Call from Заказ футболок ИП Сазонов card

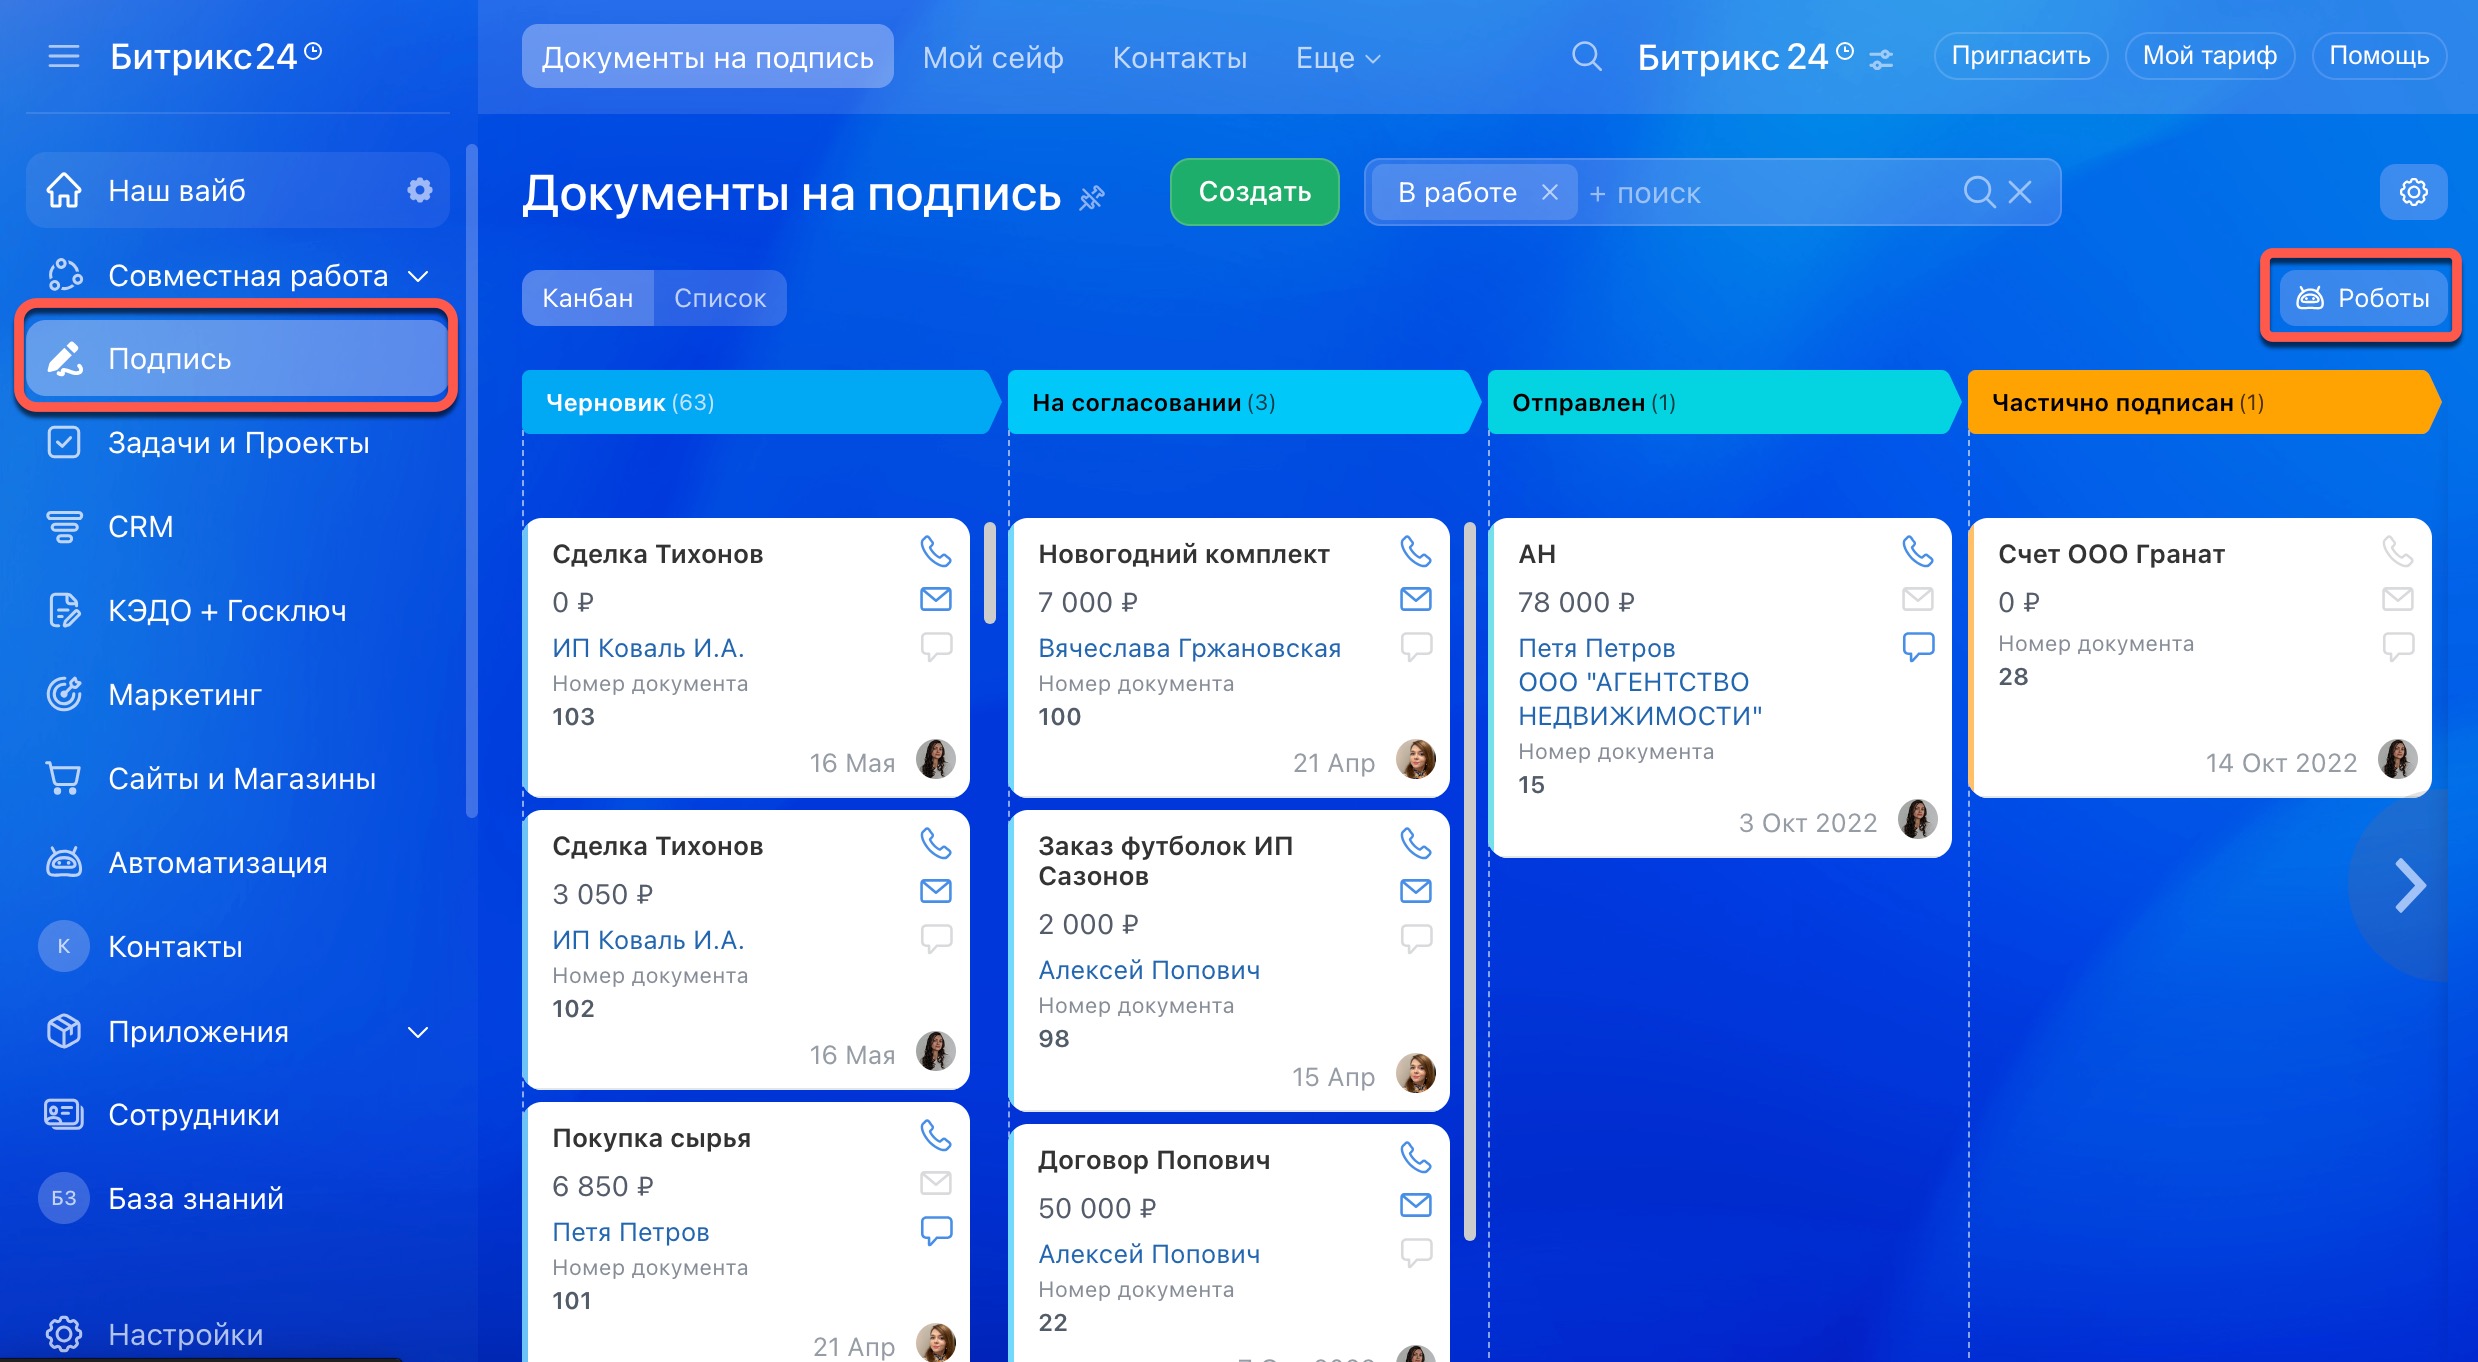click(1416, 843)
